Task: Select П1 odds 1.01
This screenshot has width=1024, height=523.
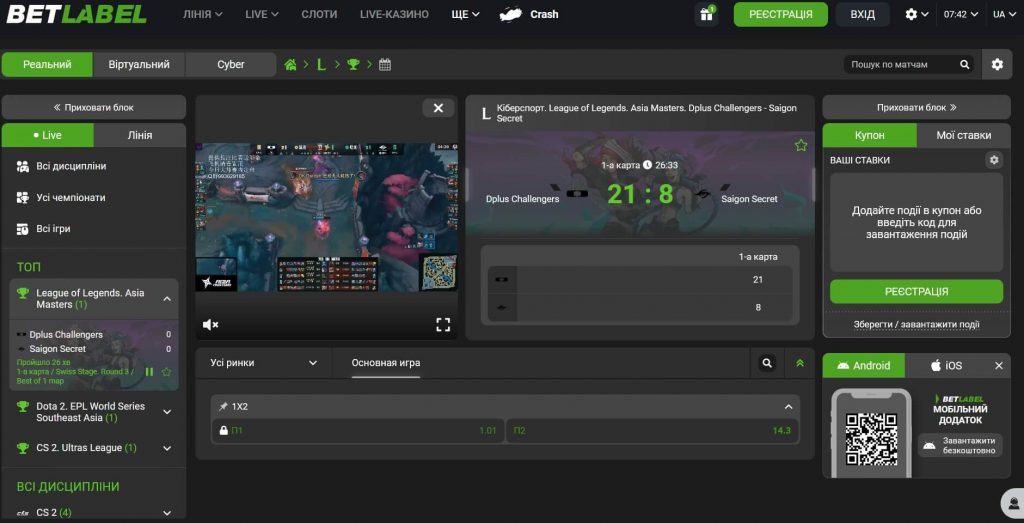Action: click(357, 430)
